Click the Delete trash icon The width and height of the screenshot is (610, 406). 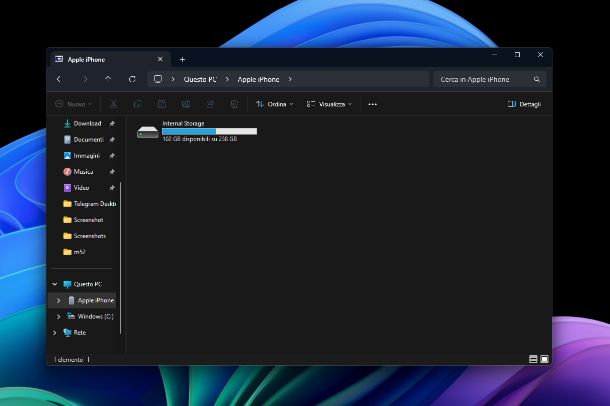(234, 104)
